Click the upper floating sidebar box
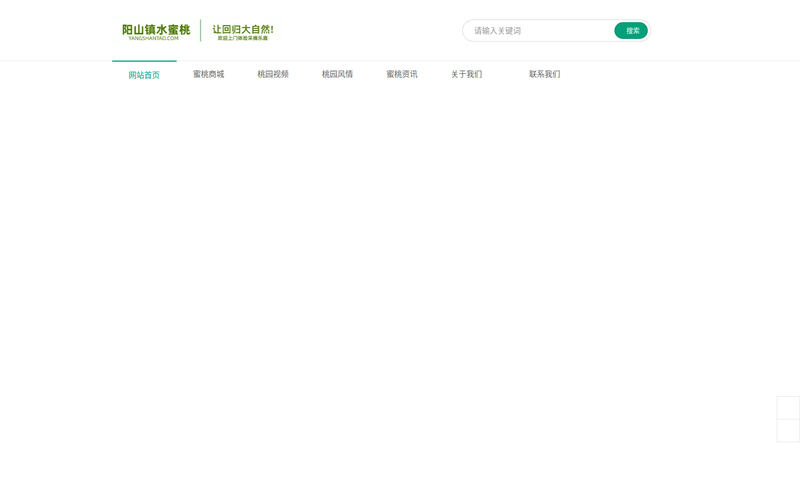The width and height of the screenshot is (800, 500). pos(788,408)
